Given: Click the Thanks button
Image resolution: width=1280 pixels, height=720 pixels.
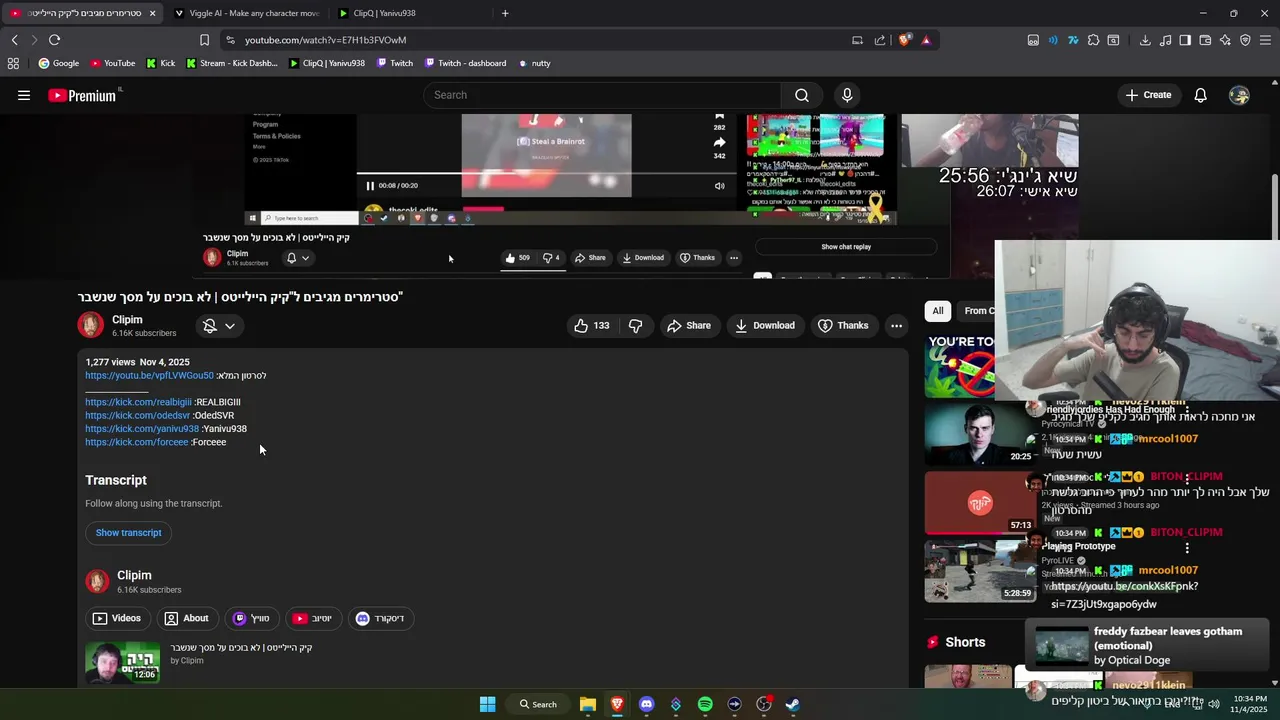Looking at the screenshot, I should click(x=843, y=325).
